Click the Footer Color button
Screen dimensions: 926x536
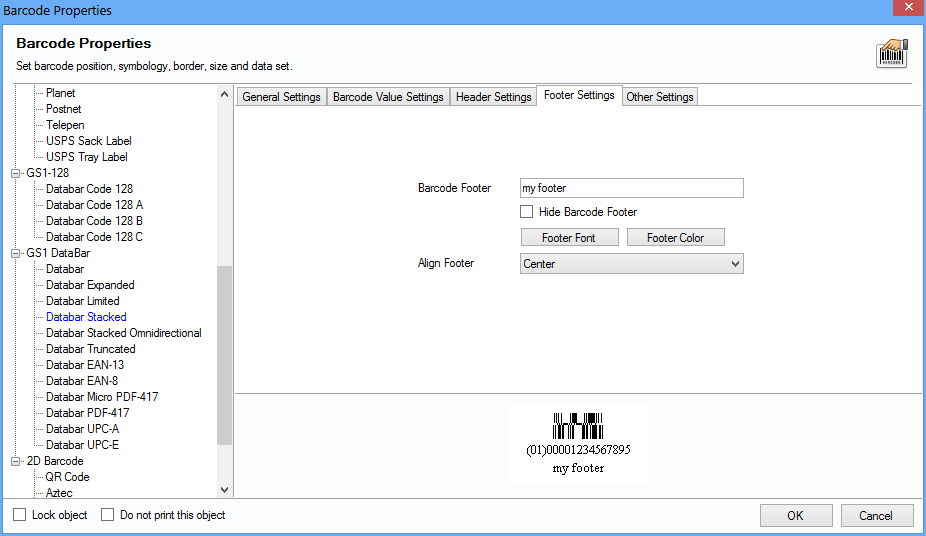click(676, 237)
